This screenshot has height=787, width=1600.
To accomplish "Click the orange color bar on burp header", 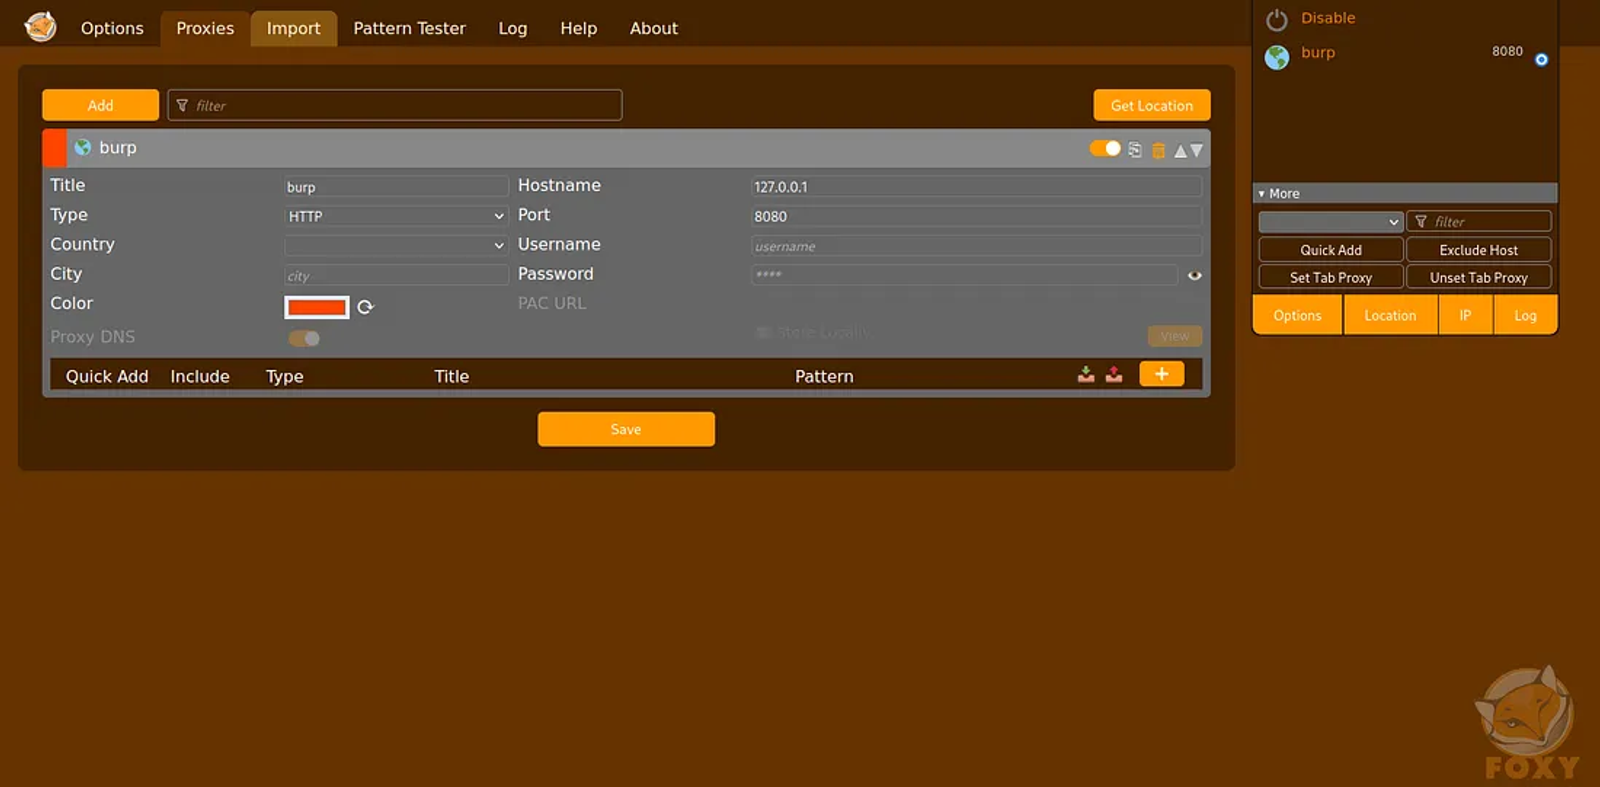I will (54, 148).
